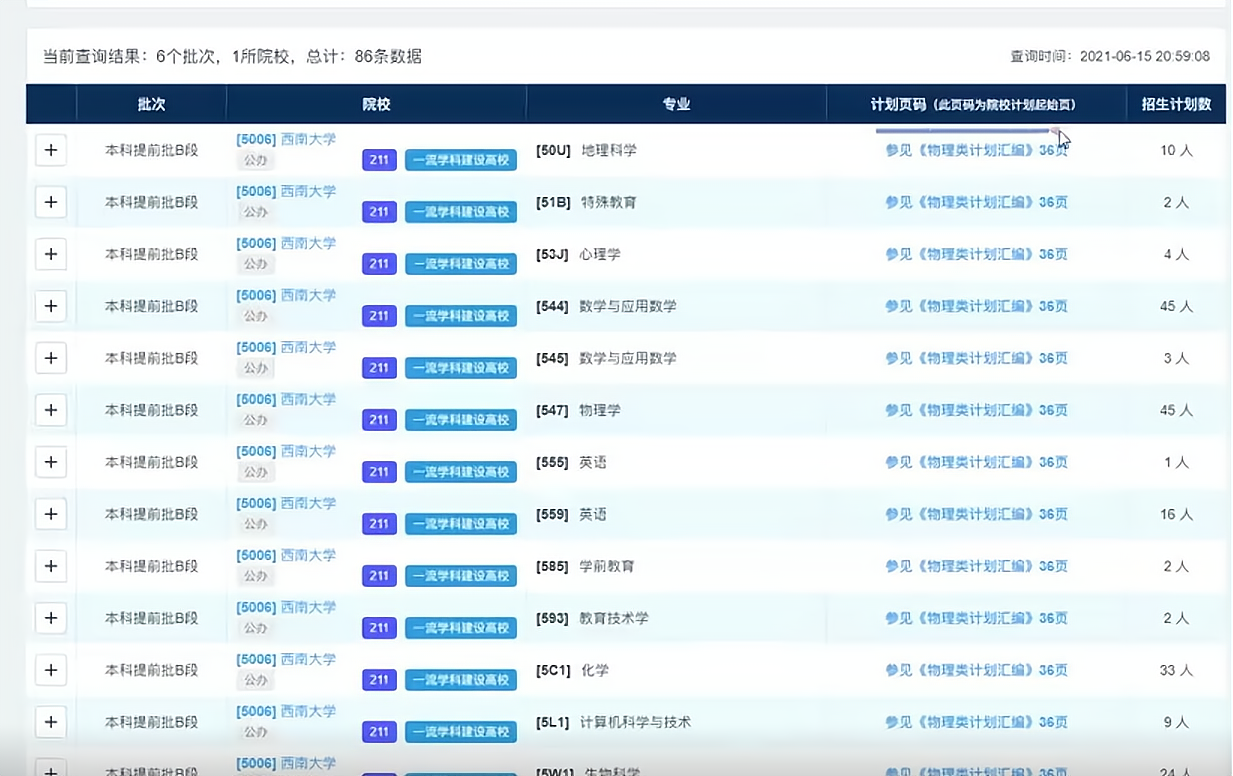This screenshot has width=1233, height=776.
Task: Click the 计划页码 column header
Action: click(x=974, y=104)
